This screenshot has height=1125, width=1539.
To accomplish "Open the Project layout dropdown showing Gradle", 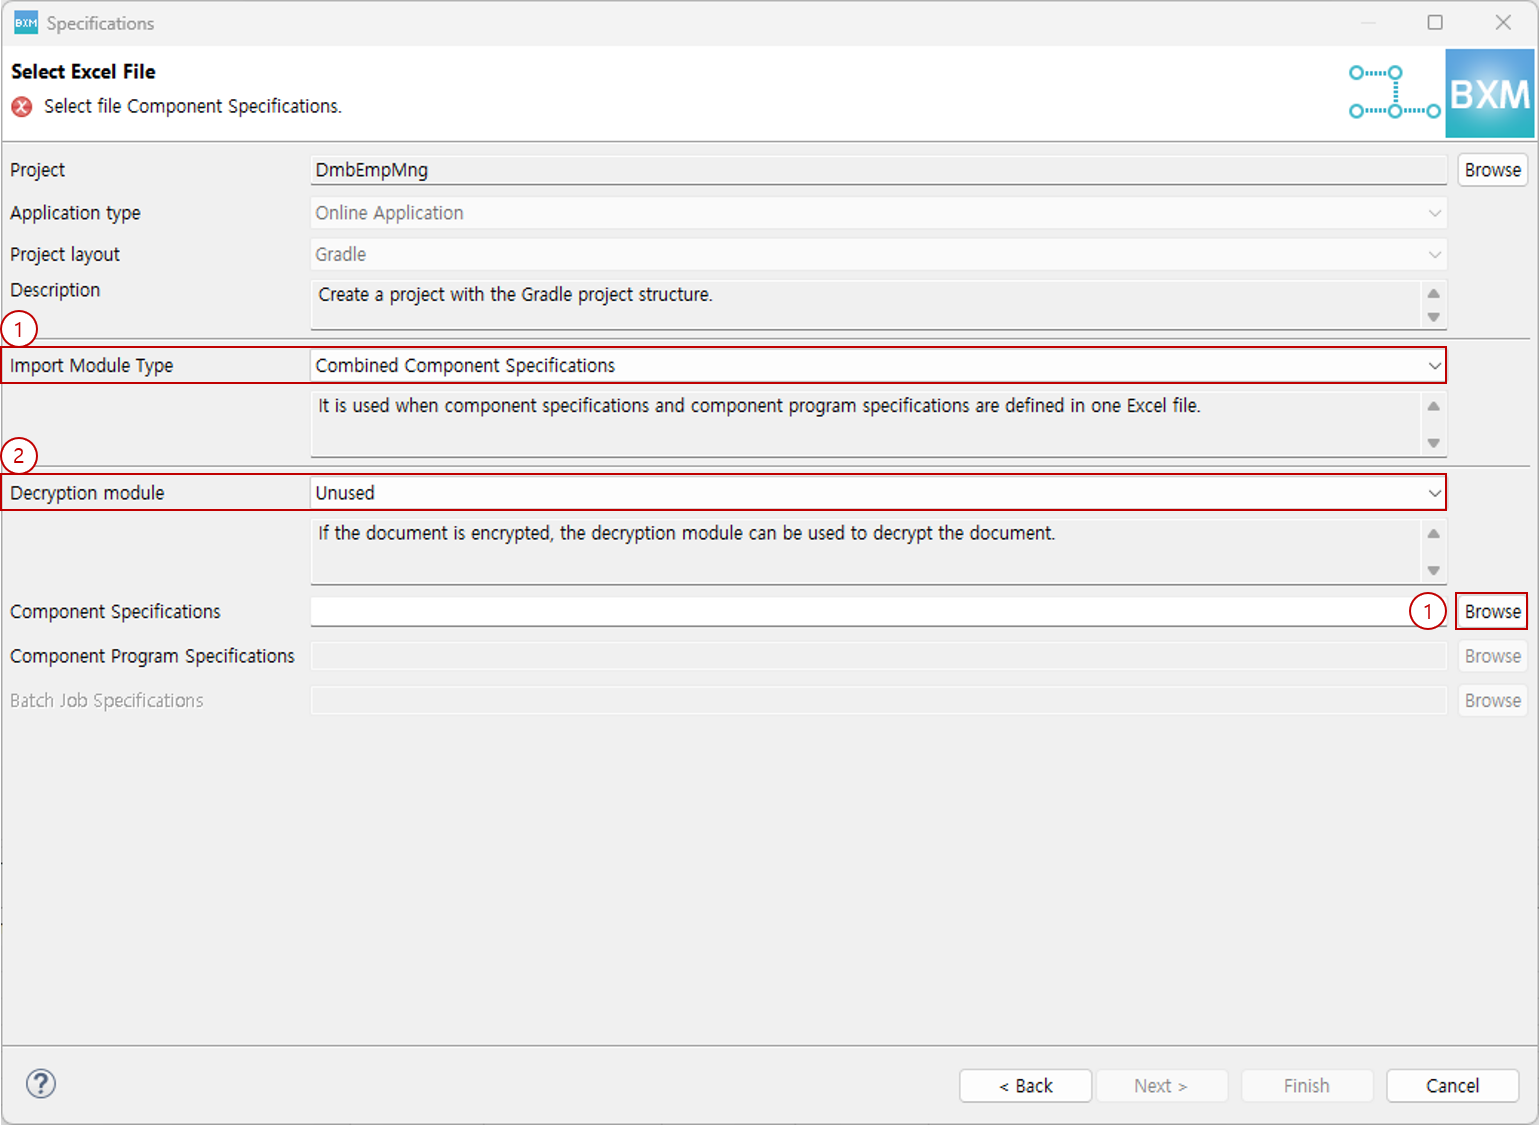I will click(x=1432, y=254).
